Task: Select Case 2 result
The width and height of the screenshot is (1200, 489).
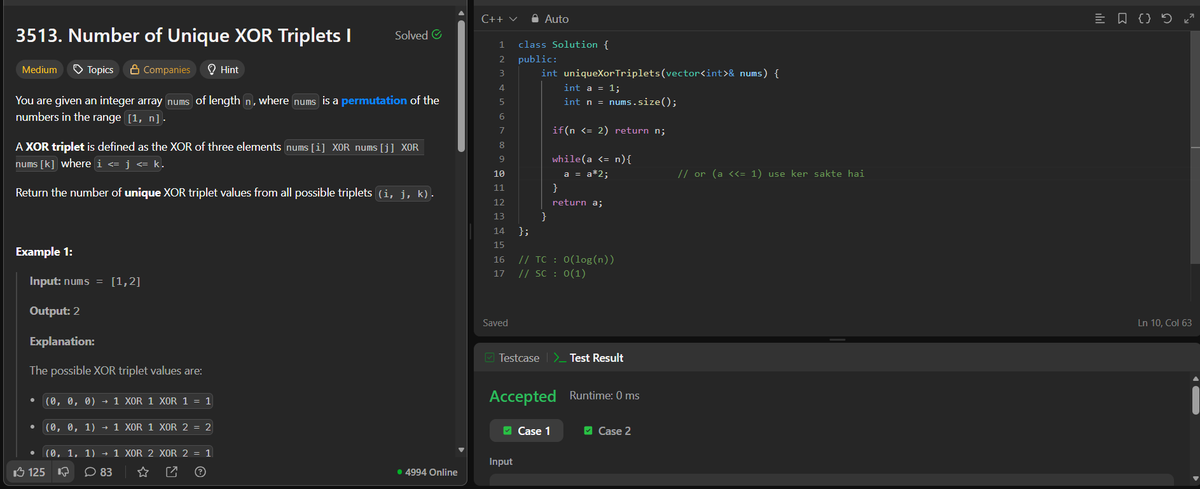Action: pos(607,431)
